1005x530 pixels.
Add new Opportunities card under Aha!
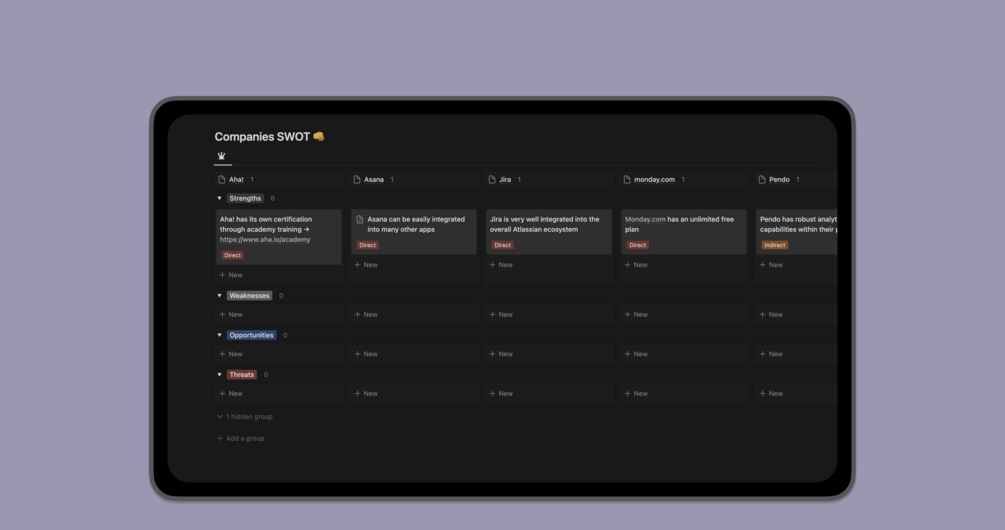coord(231,354)
